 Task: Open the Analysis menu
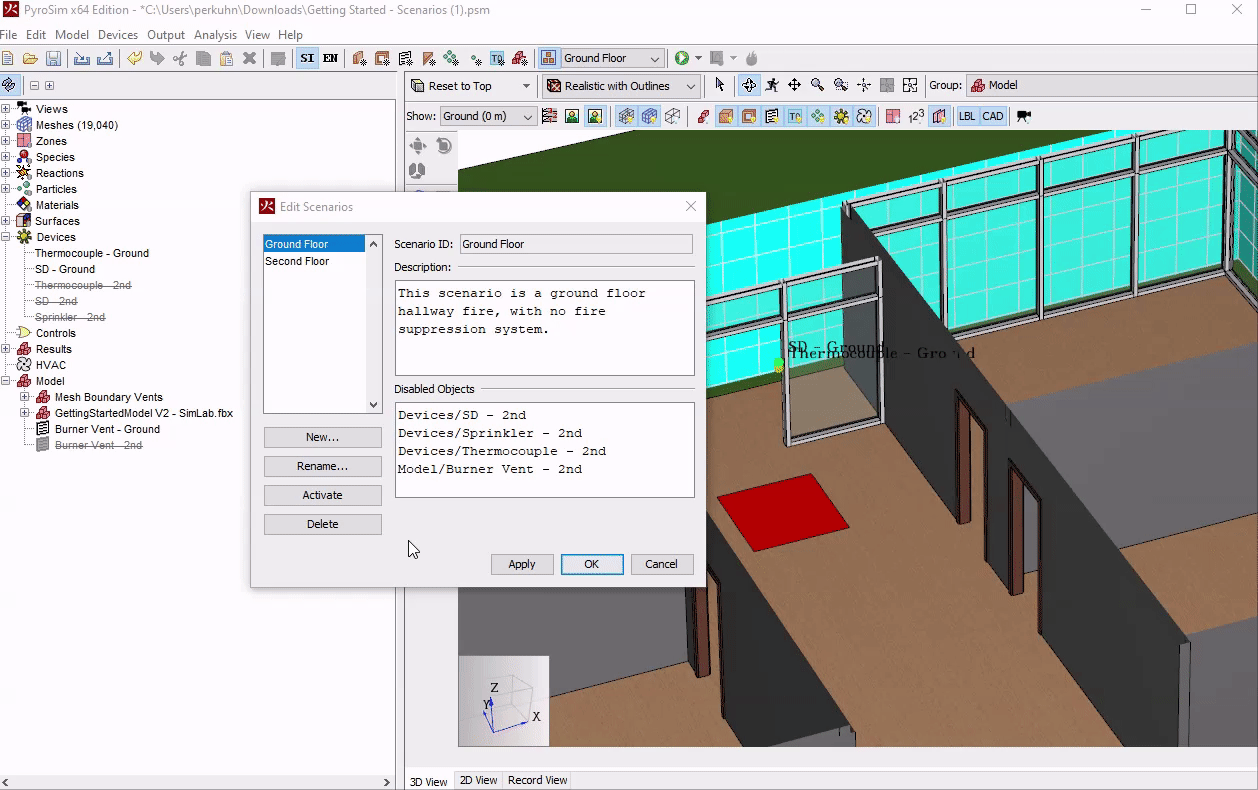tap(216, 35)
